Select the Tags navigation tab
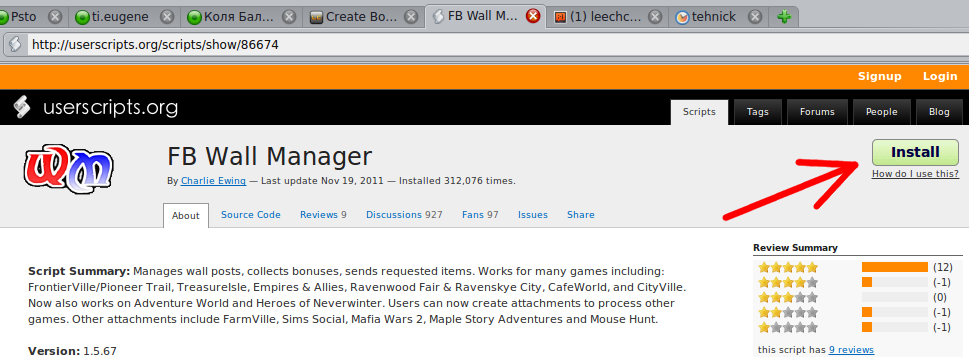The width and height of the screenshot is (969, 361). 757,112
